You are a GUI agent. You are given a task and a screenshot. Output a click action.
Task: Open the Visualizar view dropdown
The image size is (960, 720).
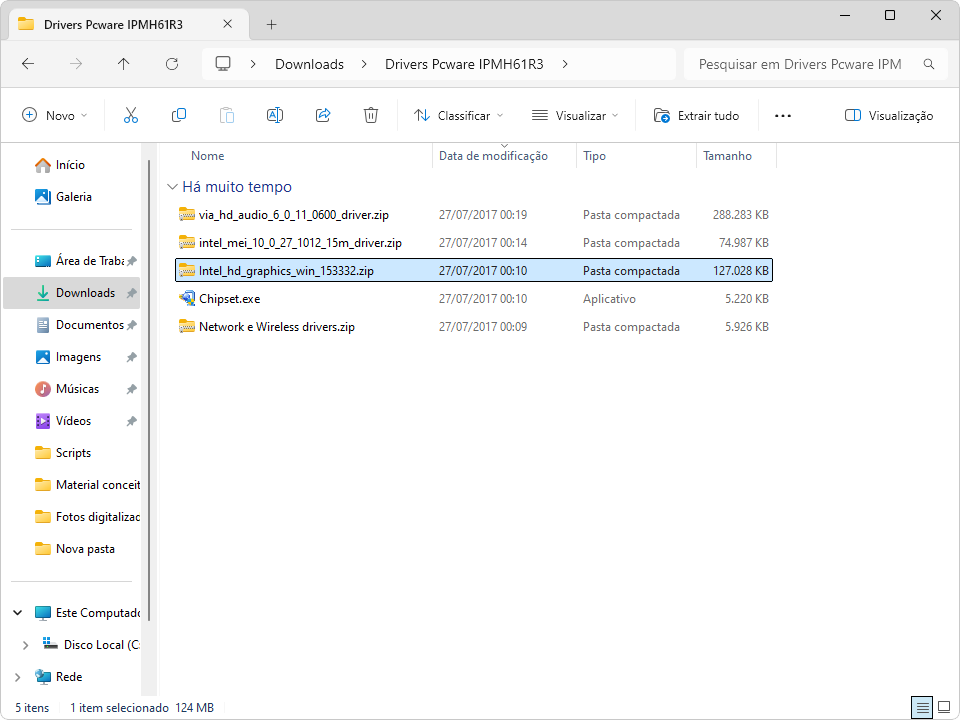pos(575,115)
